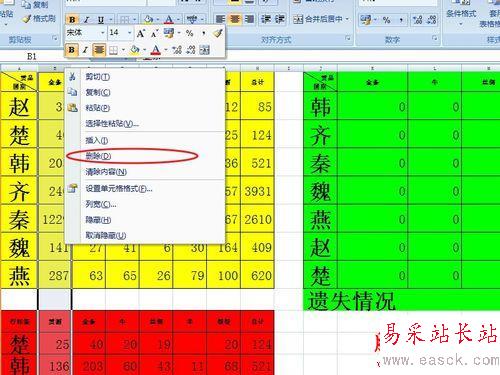Click Shrink Font on the mini toolbar

click(154, 33)
